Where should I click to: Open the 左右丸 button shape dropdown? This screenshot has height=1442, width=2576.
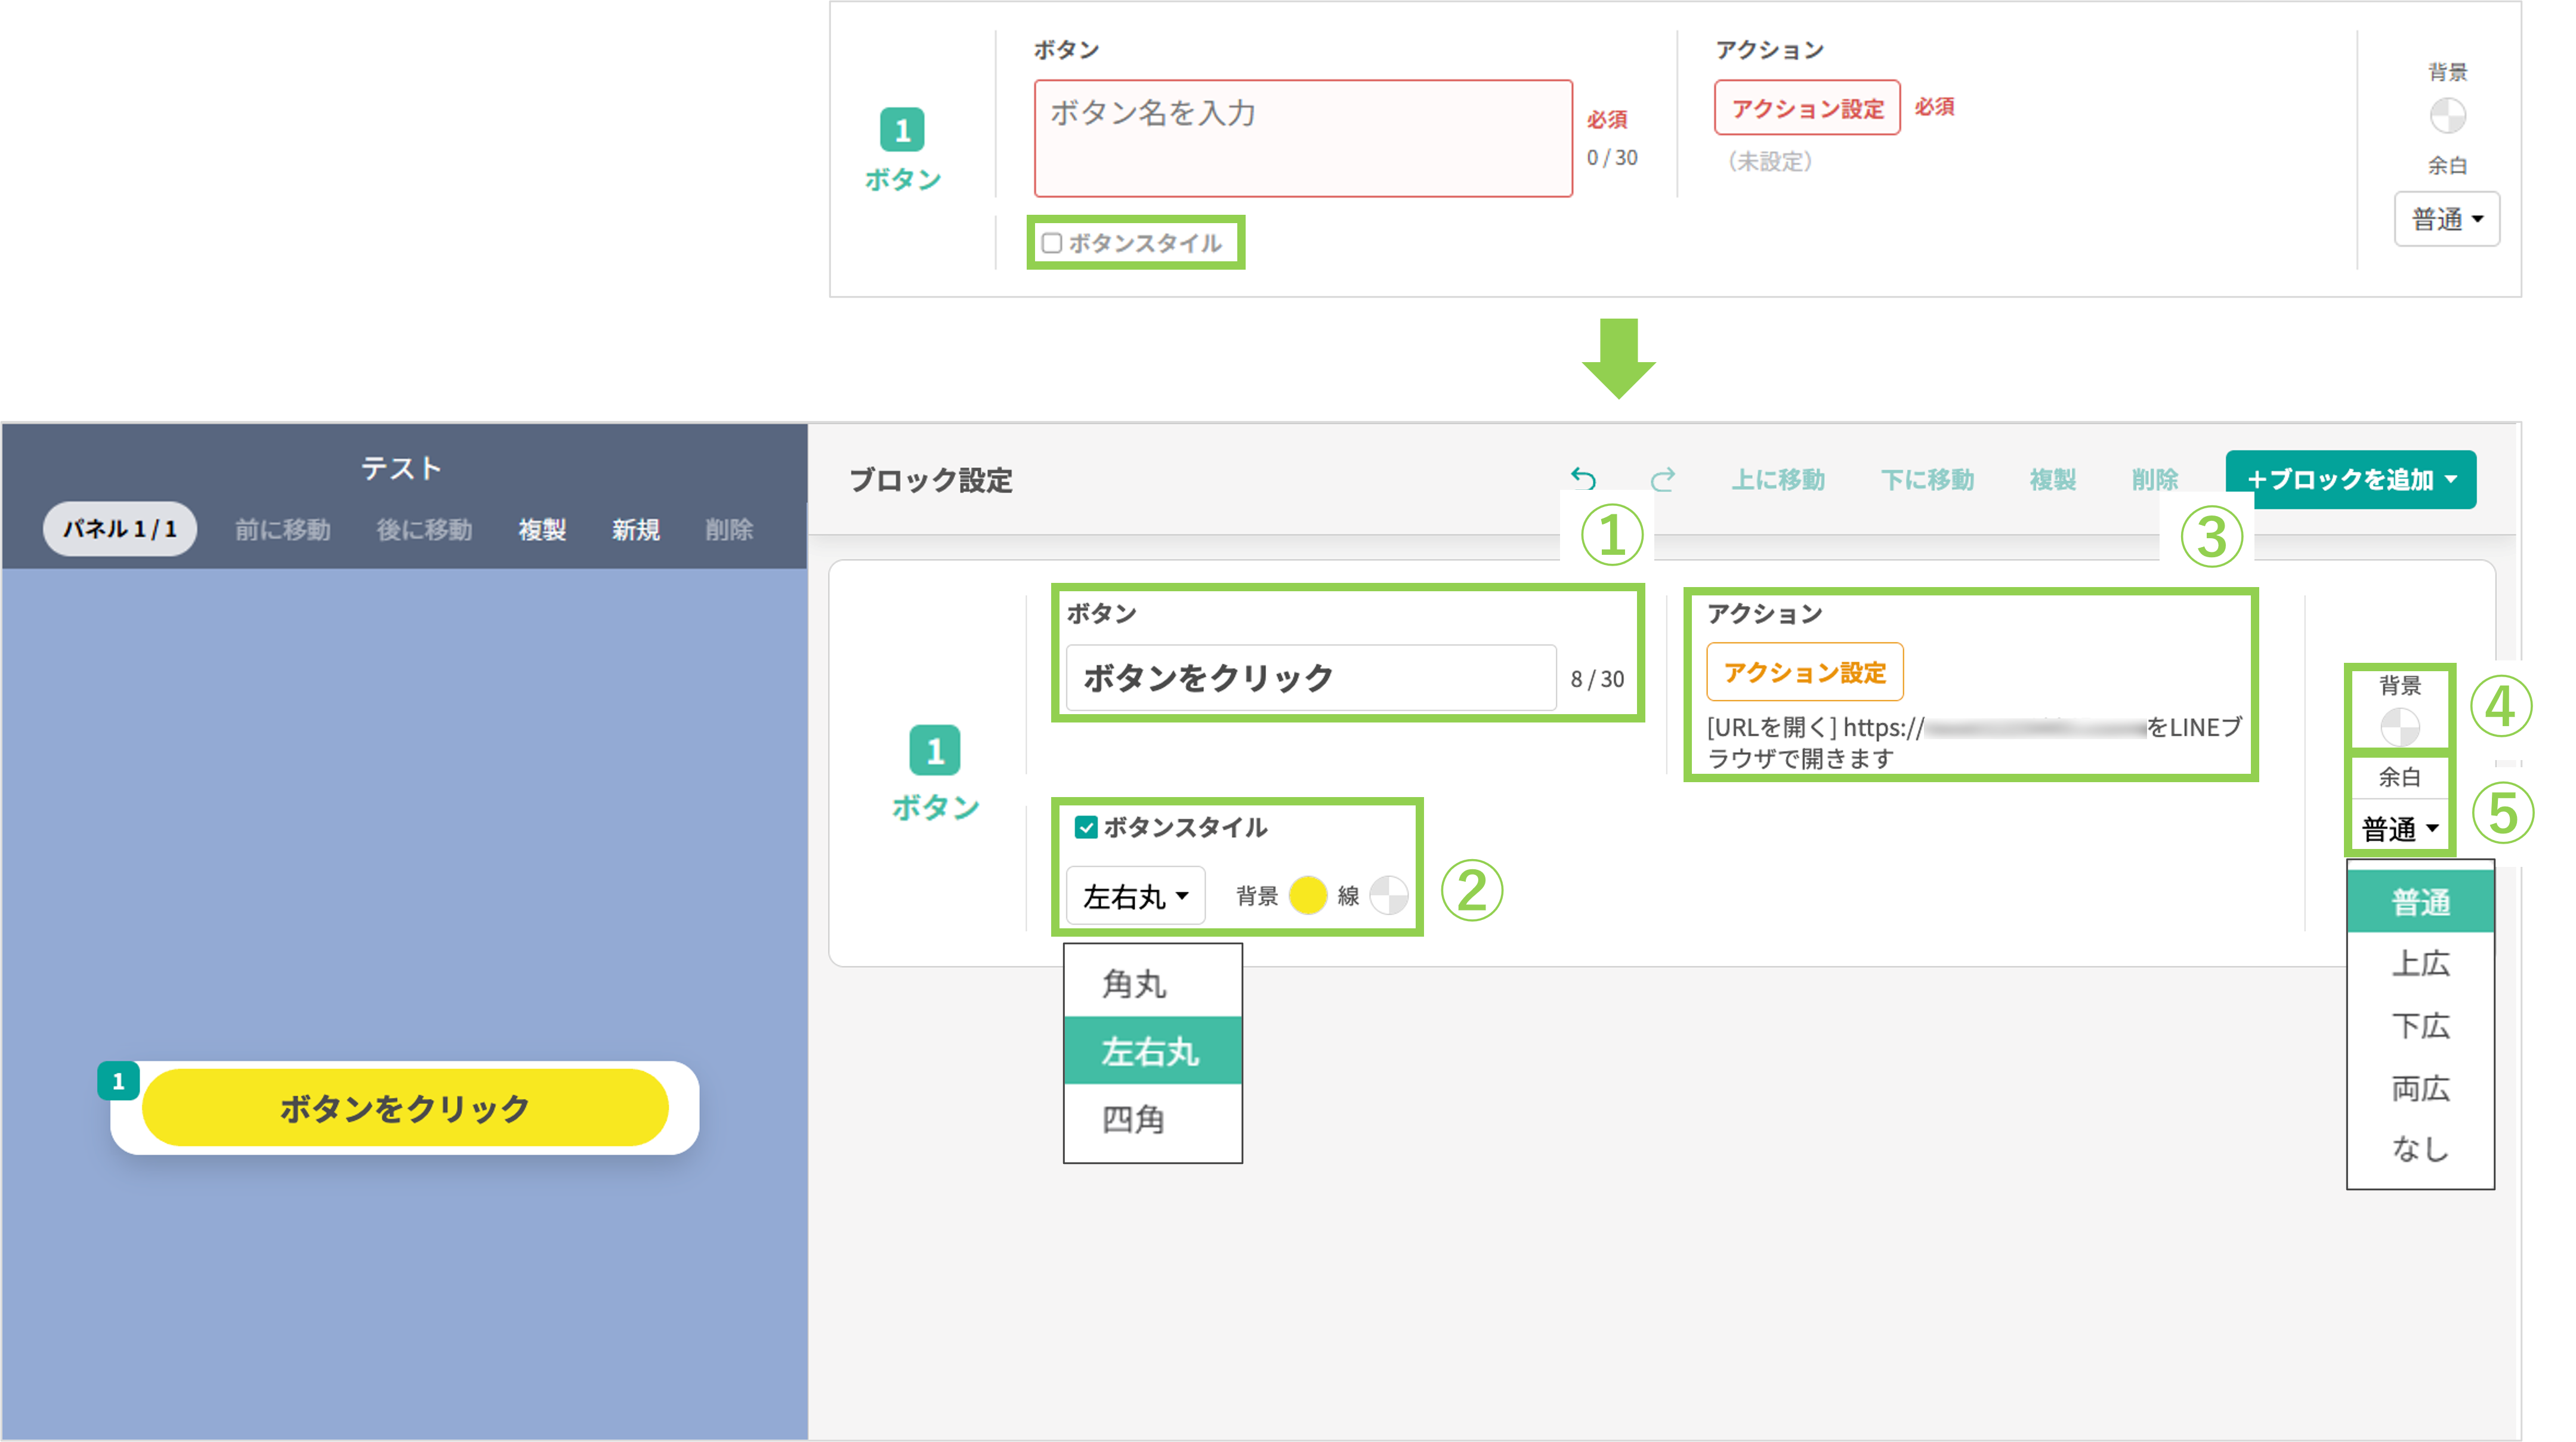click(x=1135, y=896)
